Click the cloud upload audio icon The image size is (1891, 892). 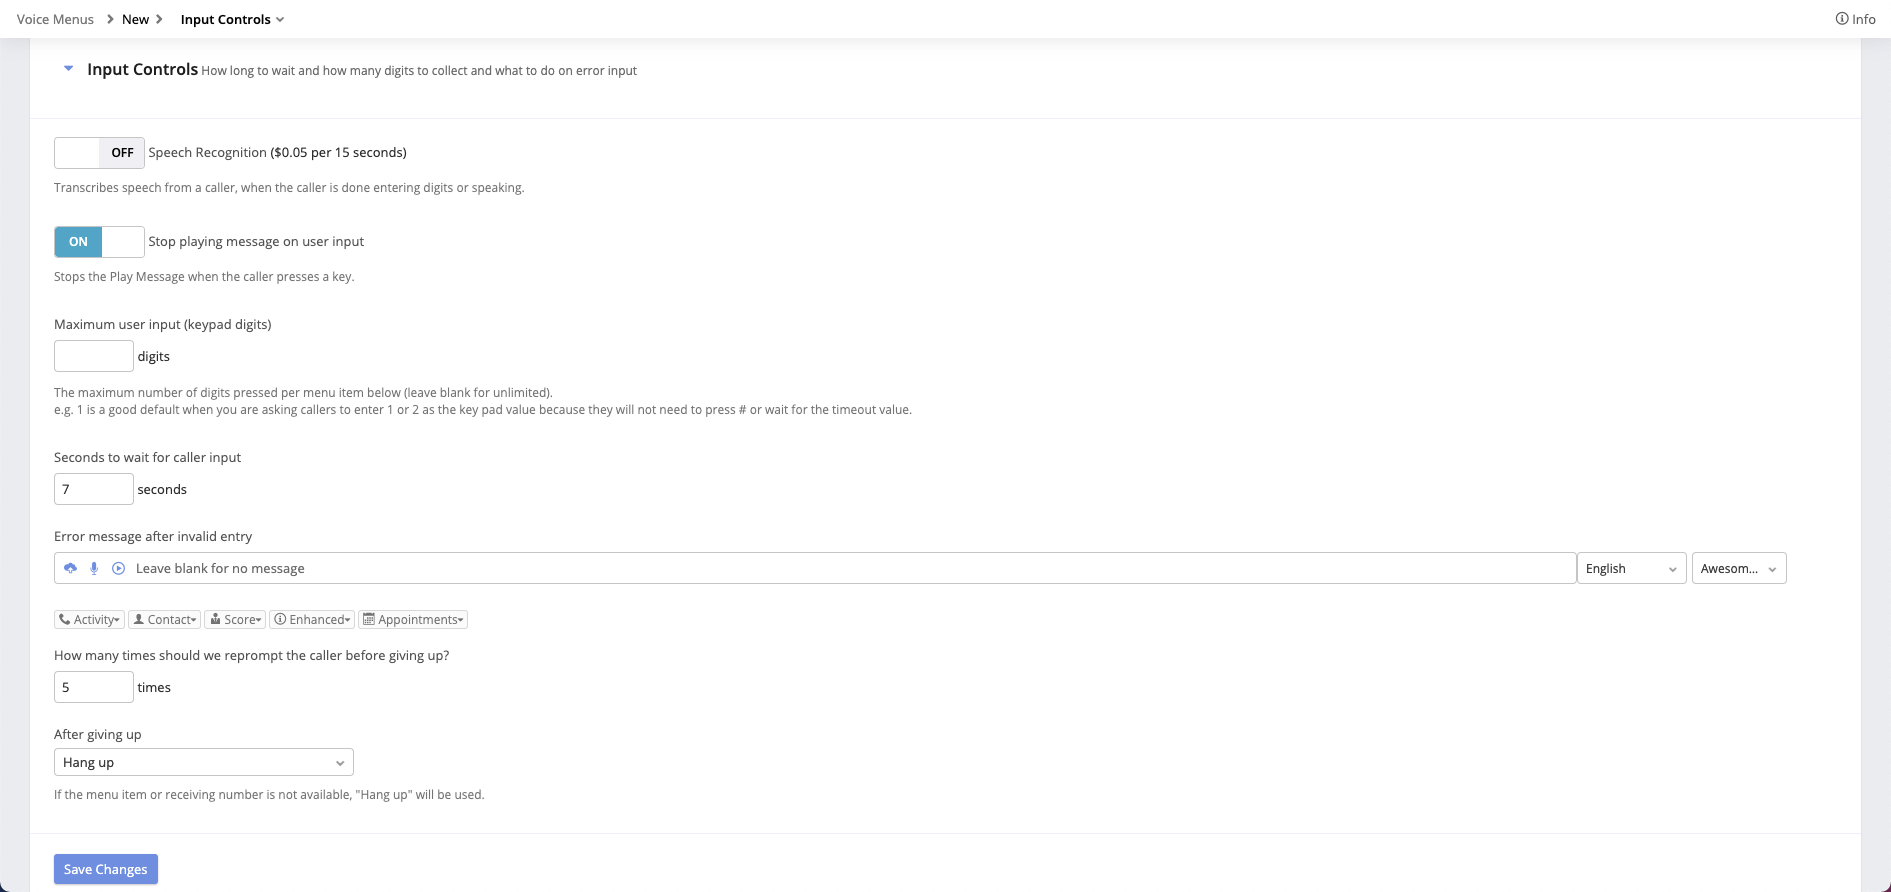[x=70, y=568]
